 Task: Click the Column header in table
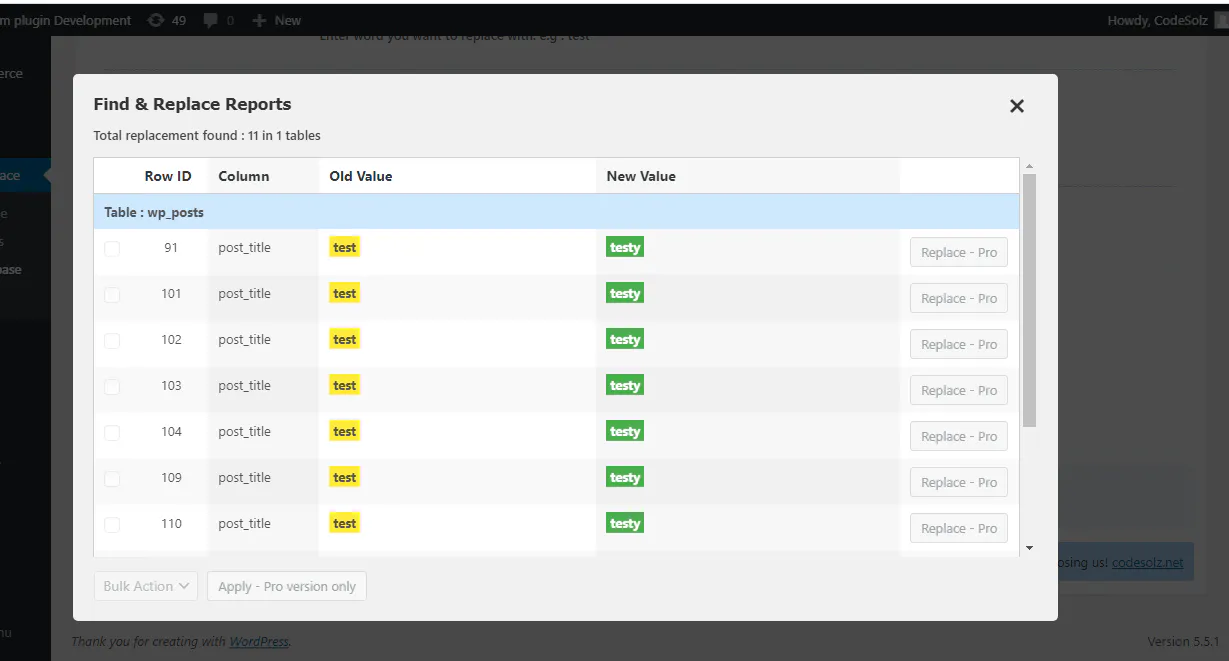[x=244, y=176]
